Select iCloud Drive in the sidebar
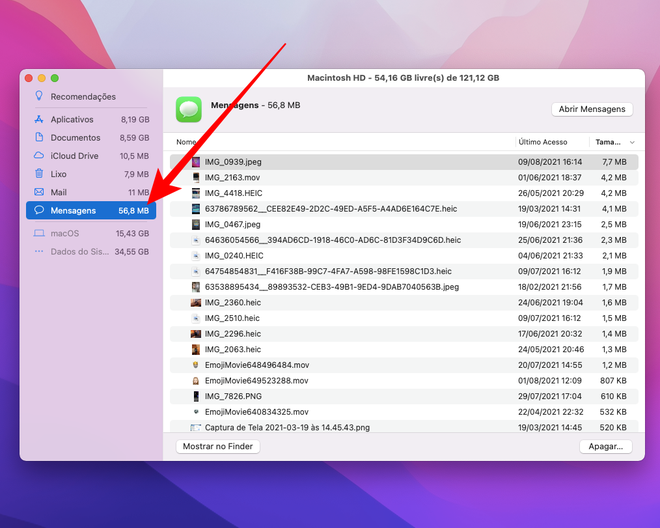The width and height of the screenshot is (660, 528). [91, 155]
